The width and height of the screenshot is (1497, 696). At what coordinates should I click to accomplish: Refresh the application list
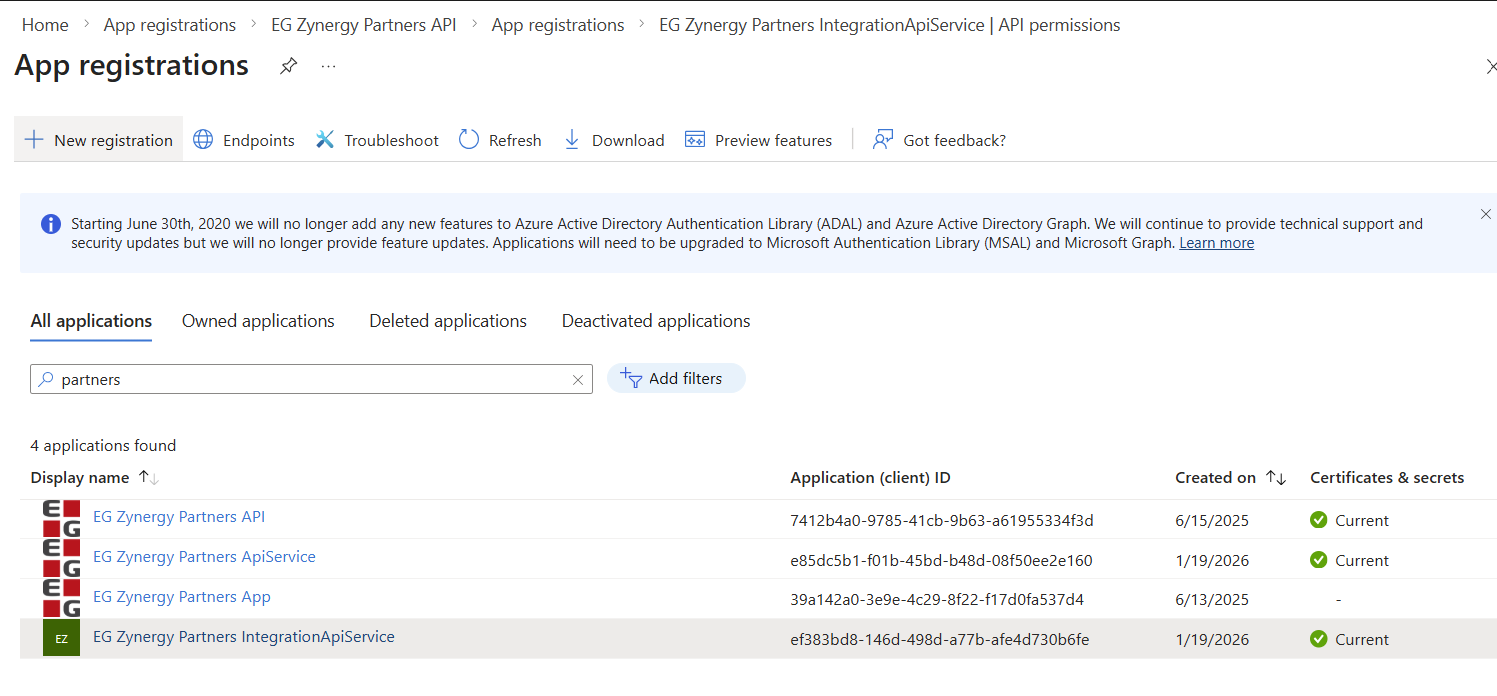[x=500, y=140]
